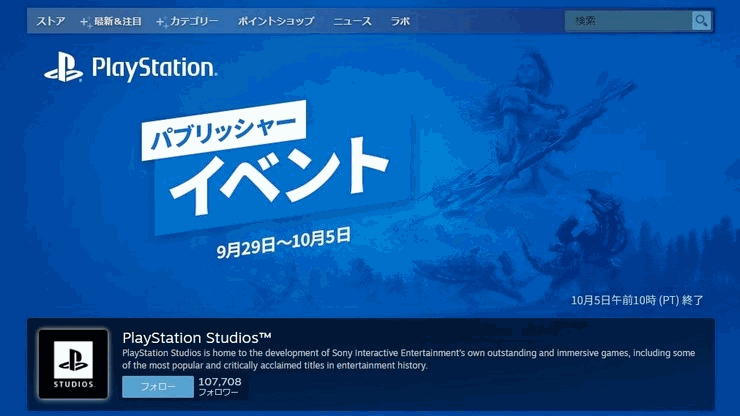The image size is (740, 416).
Task: Open the ラボ menu item
Action: click(400, 21)
